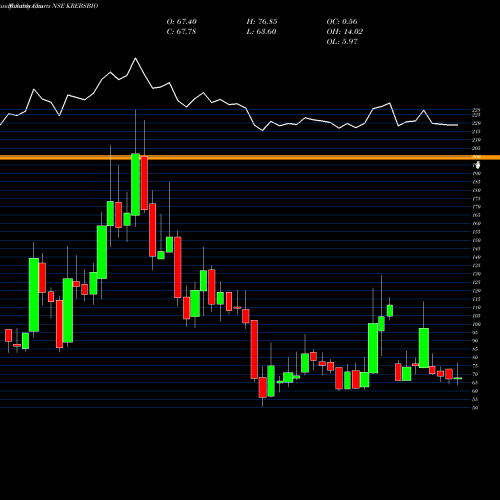Screen dimensions: 500x500
Task: Click the 155 price axis label
Action: click(x=476, y=232)
